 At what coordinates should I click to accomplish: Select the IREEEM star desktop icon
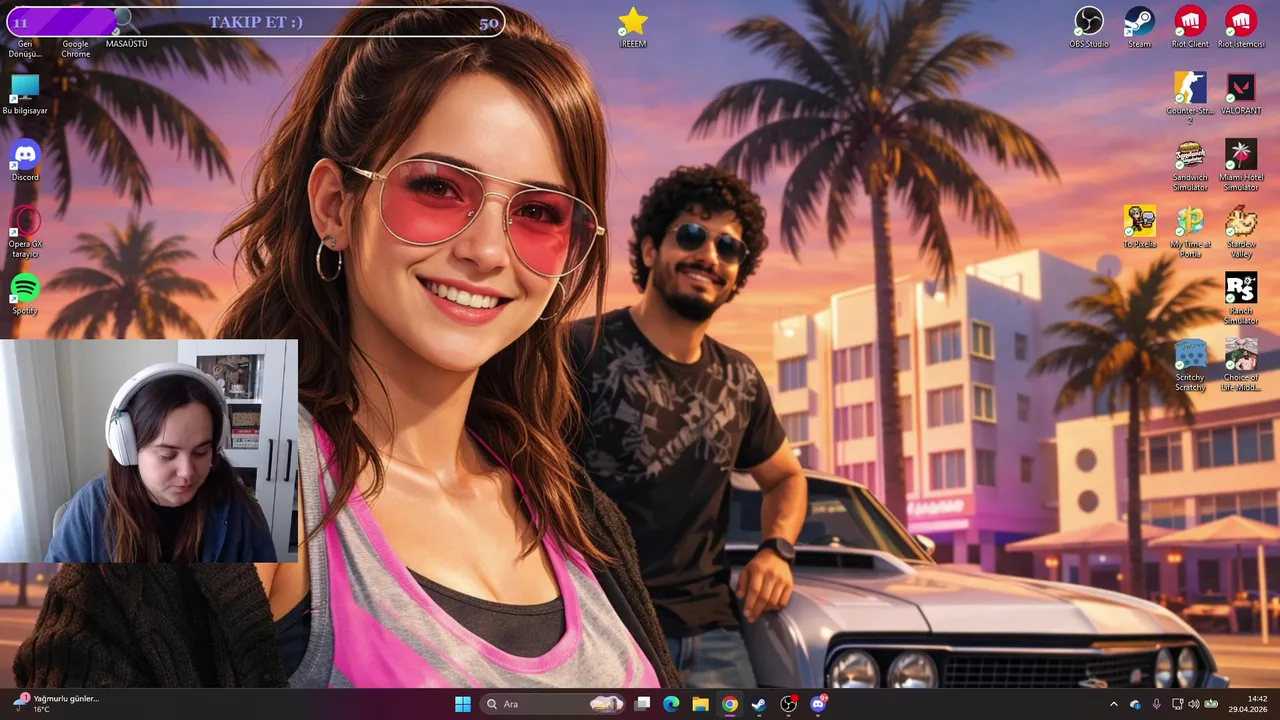pos(633,27)
